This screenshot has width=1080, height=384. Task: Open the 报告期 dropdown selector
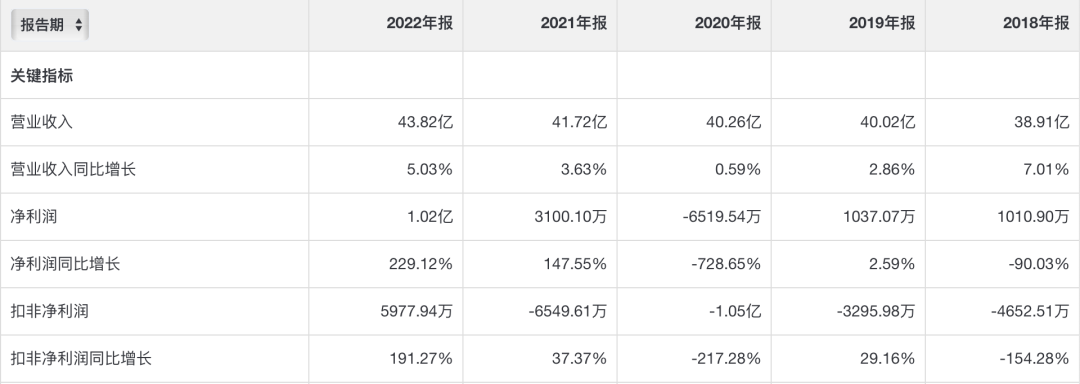(x=50, y=25)
